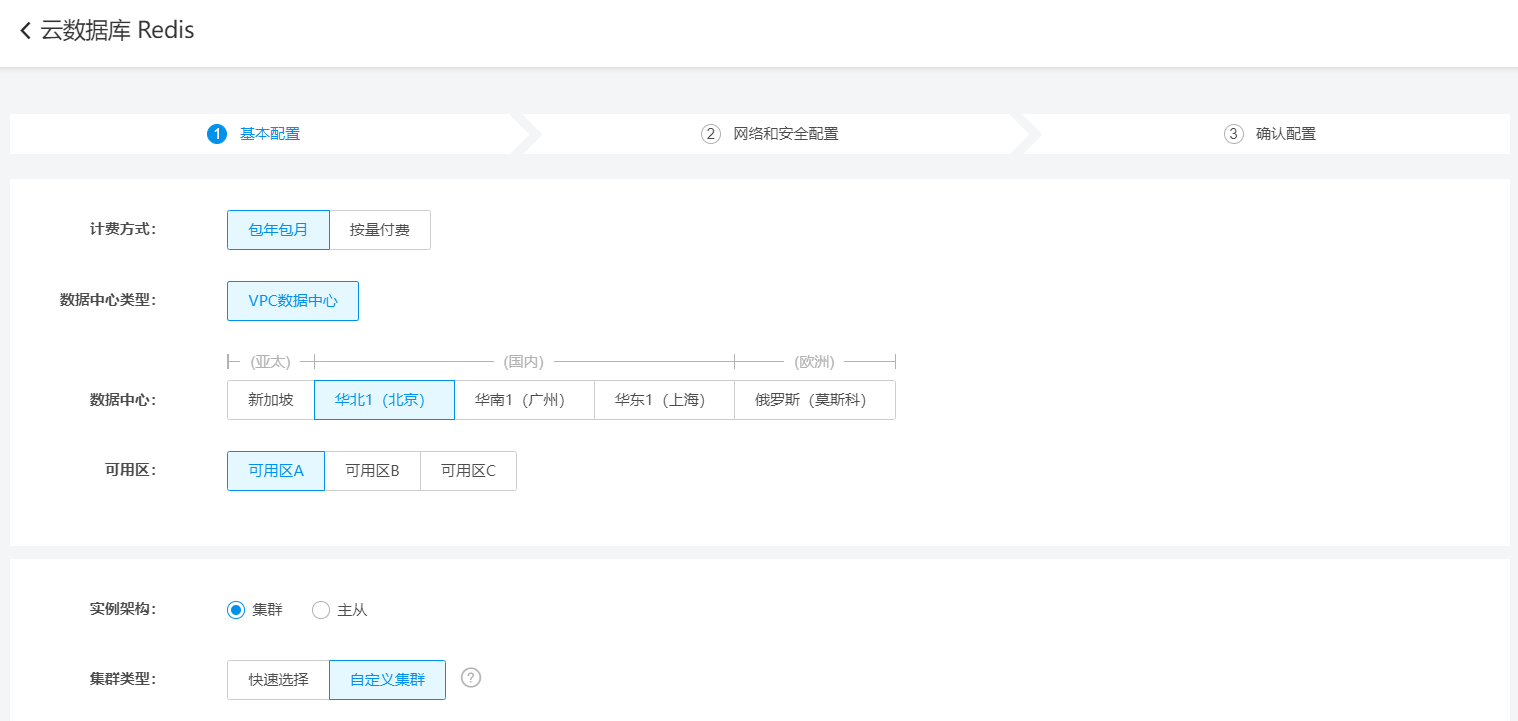
Task: Click the 数据中心类型 field label
Action: pos(108,300)
